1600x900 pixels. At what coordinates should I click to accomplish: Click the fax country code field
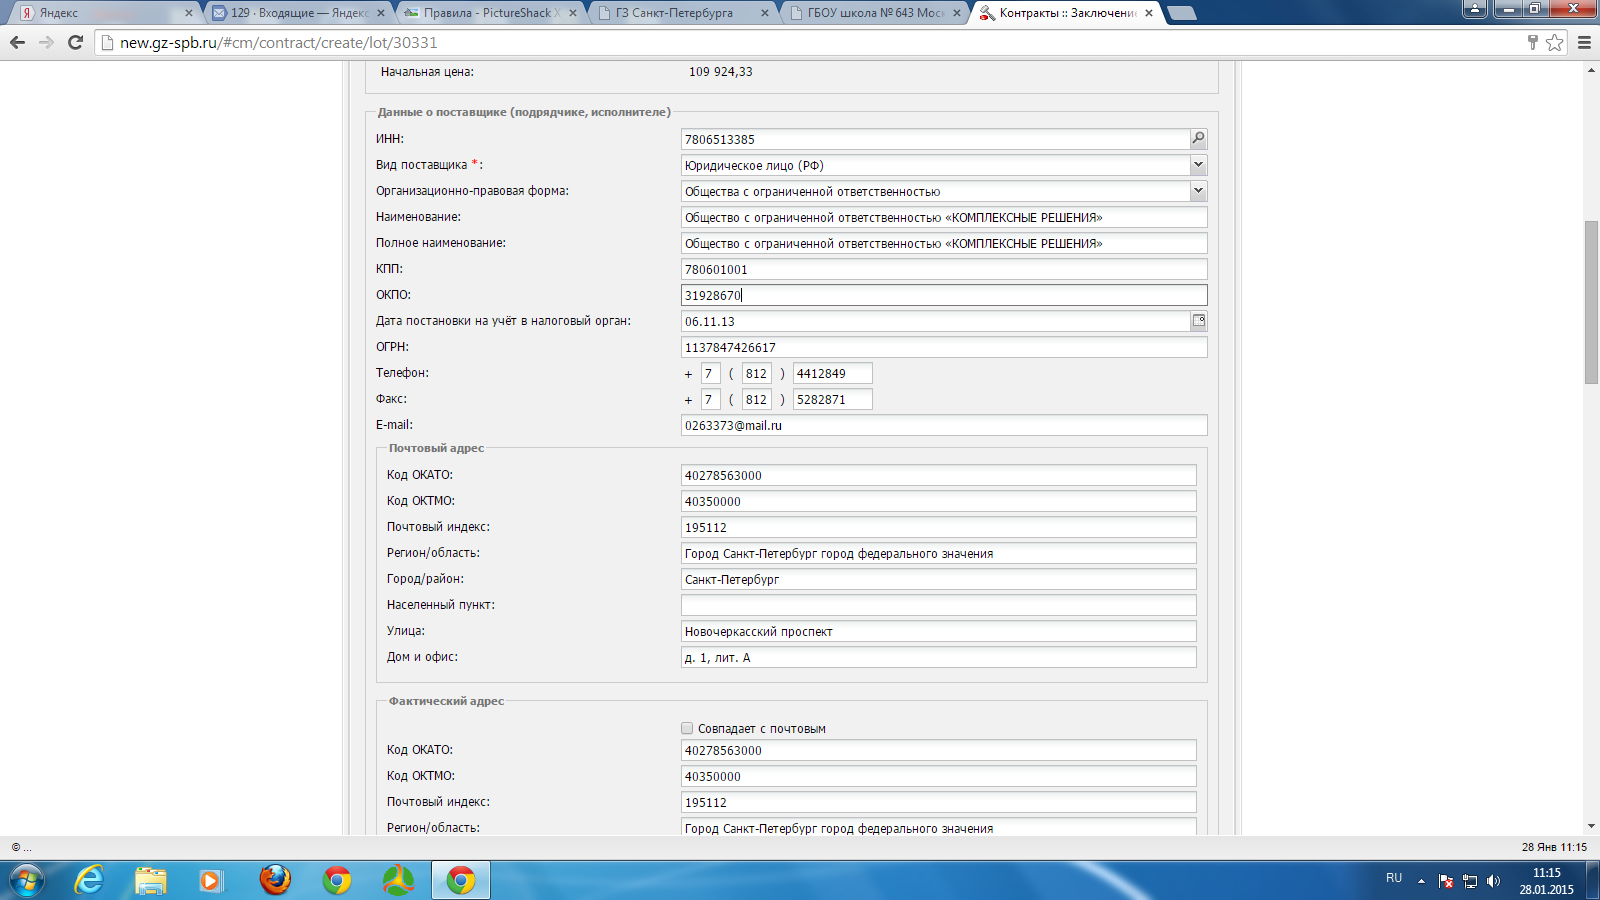710,399
